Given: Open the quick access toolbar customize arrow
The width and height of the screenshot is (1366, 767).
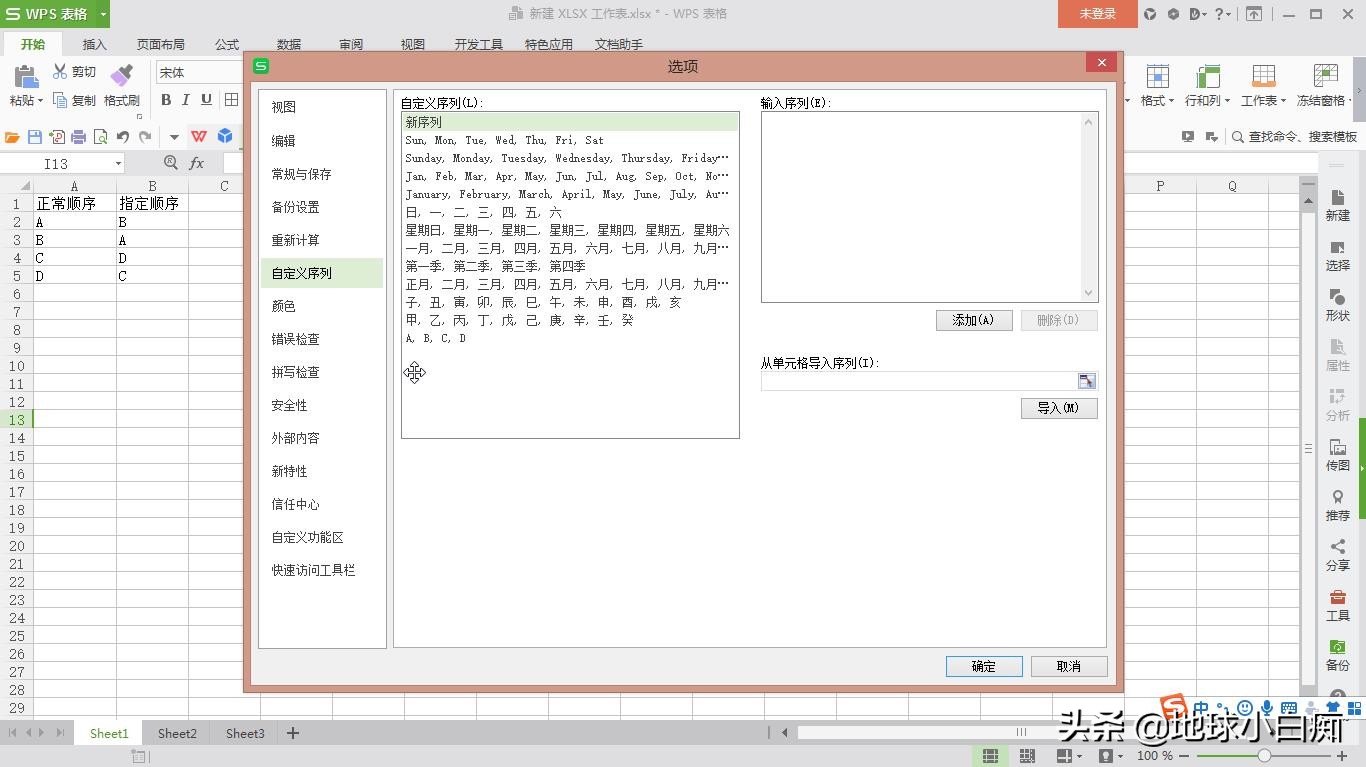Looking at the screenshot, I should click(174, 137).
